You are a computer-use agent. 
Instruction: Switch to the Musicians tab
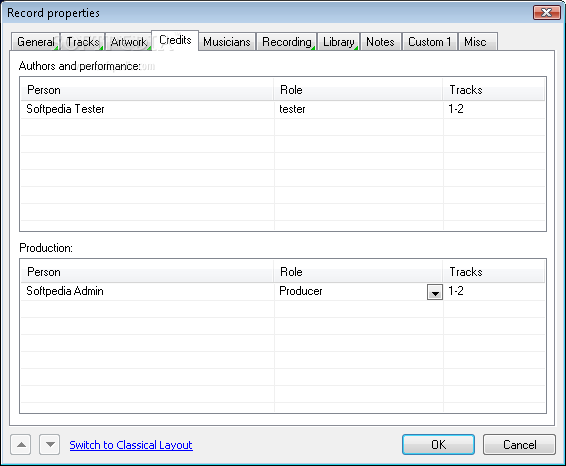pos(227,42)
